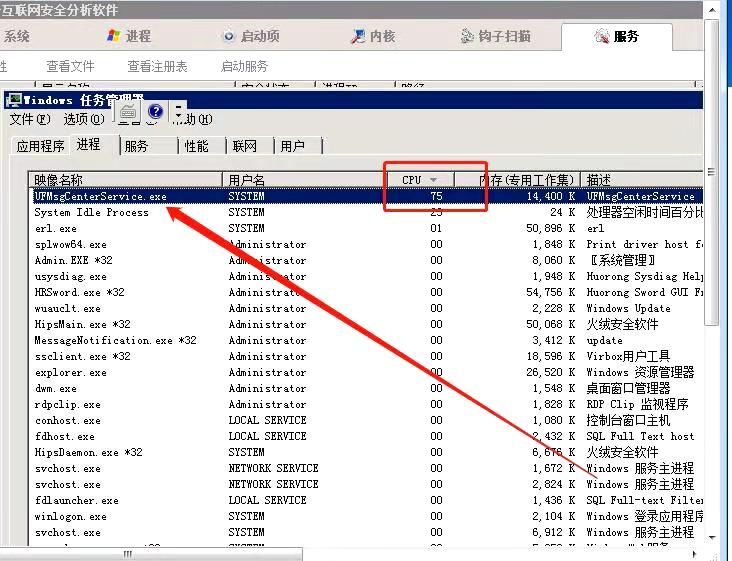Select the erl.exe process
Viewport: 732px width, 561px height.
[x=366, y=229]
